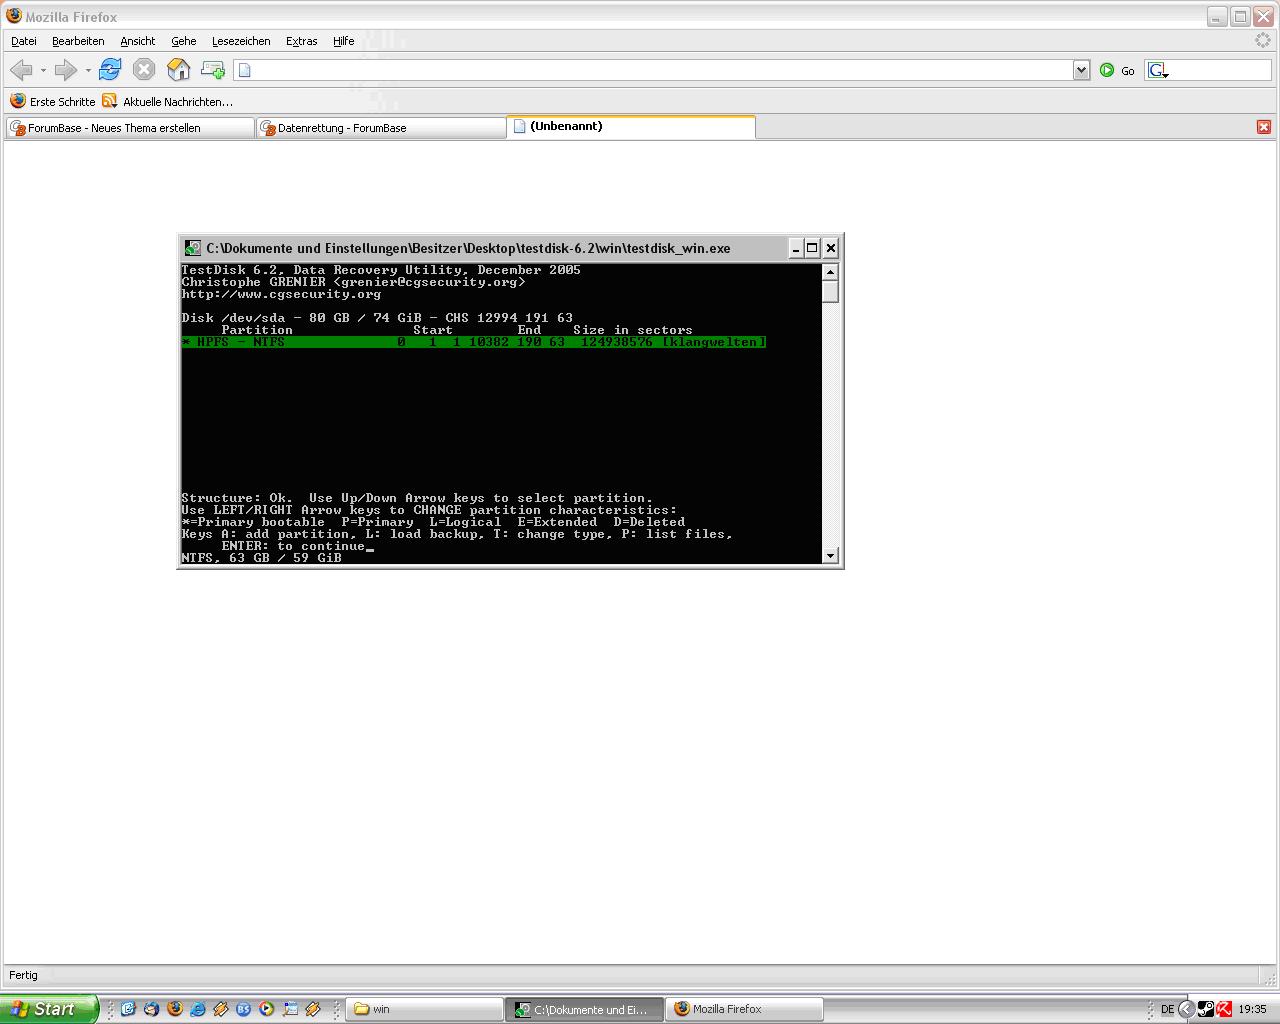Viewport: 1280px width, 1024px height.
Task: Select the (Unbenannt) tab
Action: click(x=631, y=127)
